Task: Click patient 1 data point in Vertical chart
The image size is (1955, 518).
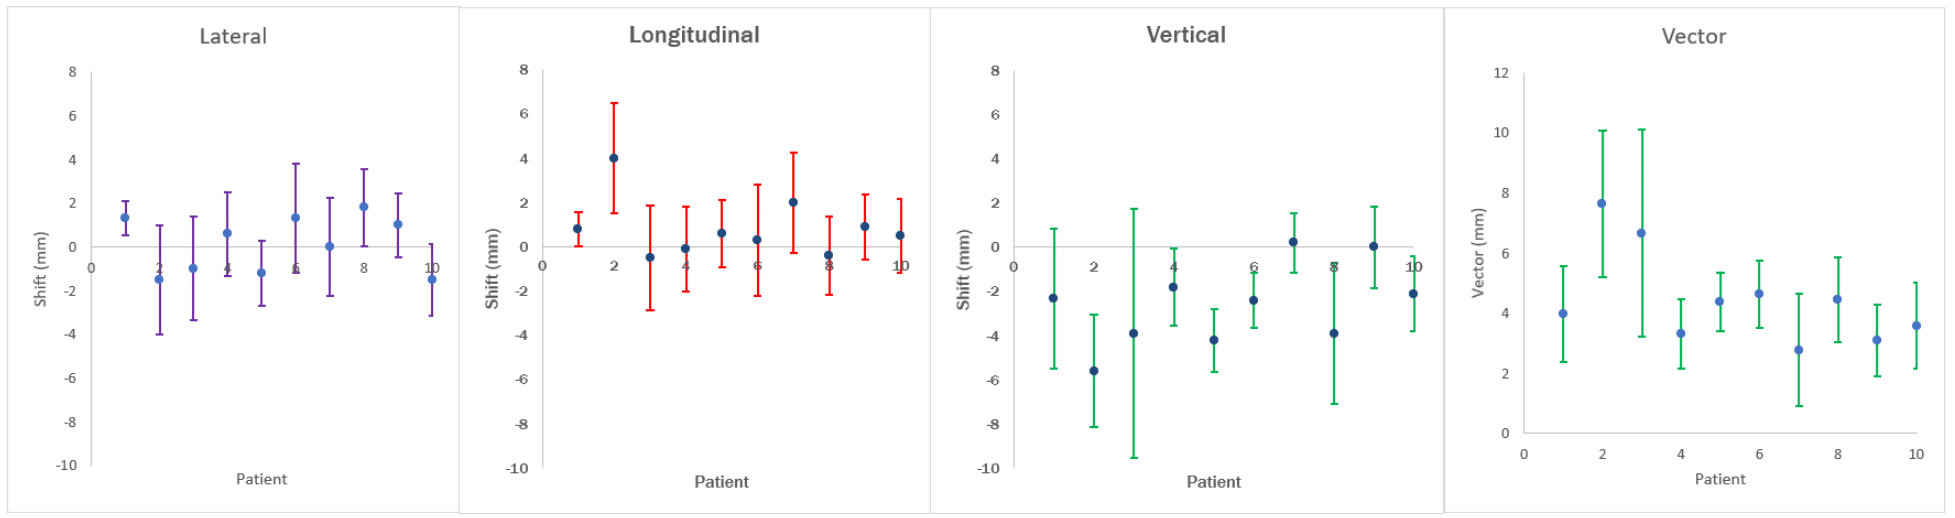Action: [1053, 298]
